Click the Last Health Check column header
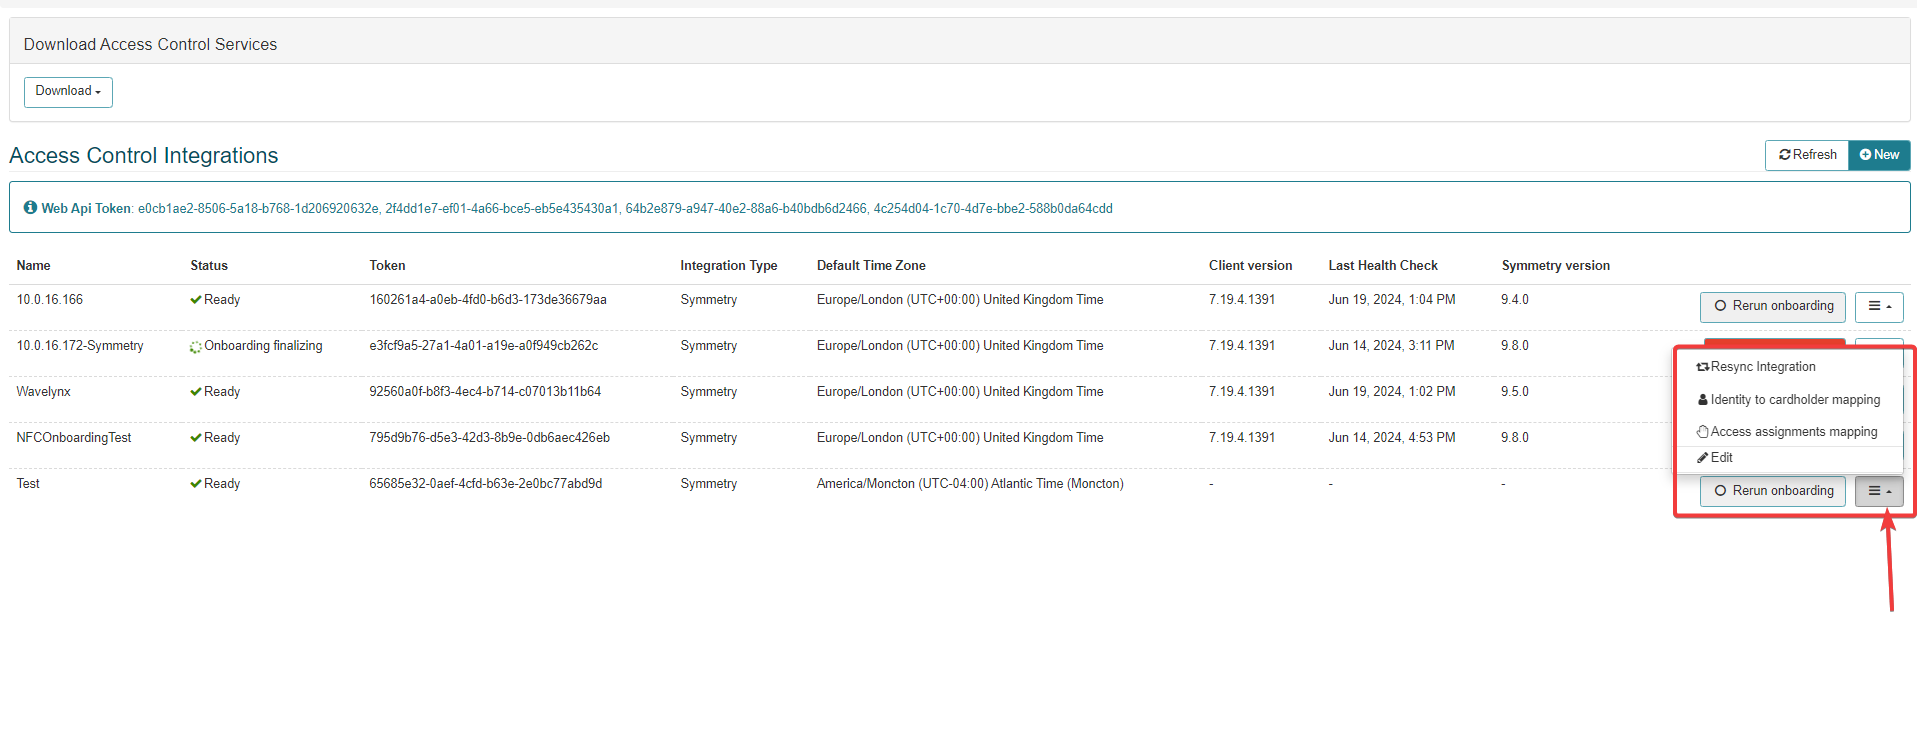 (x=1382, y=266)
